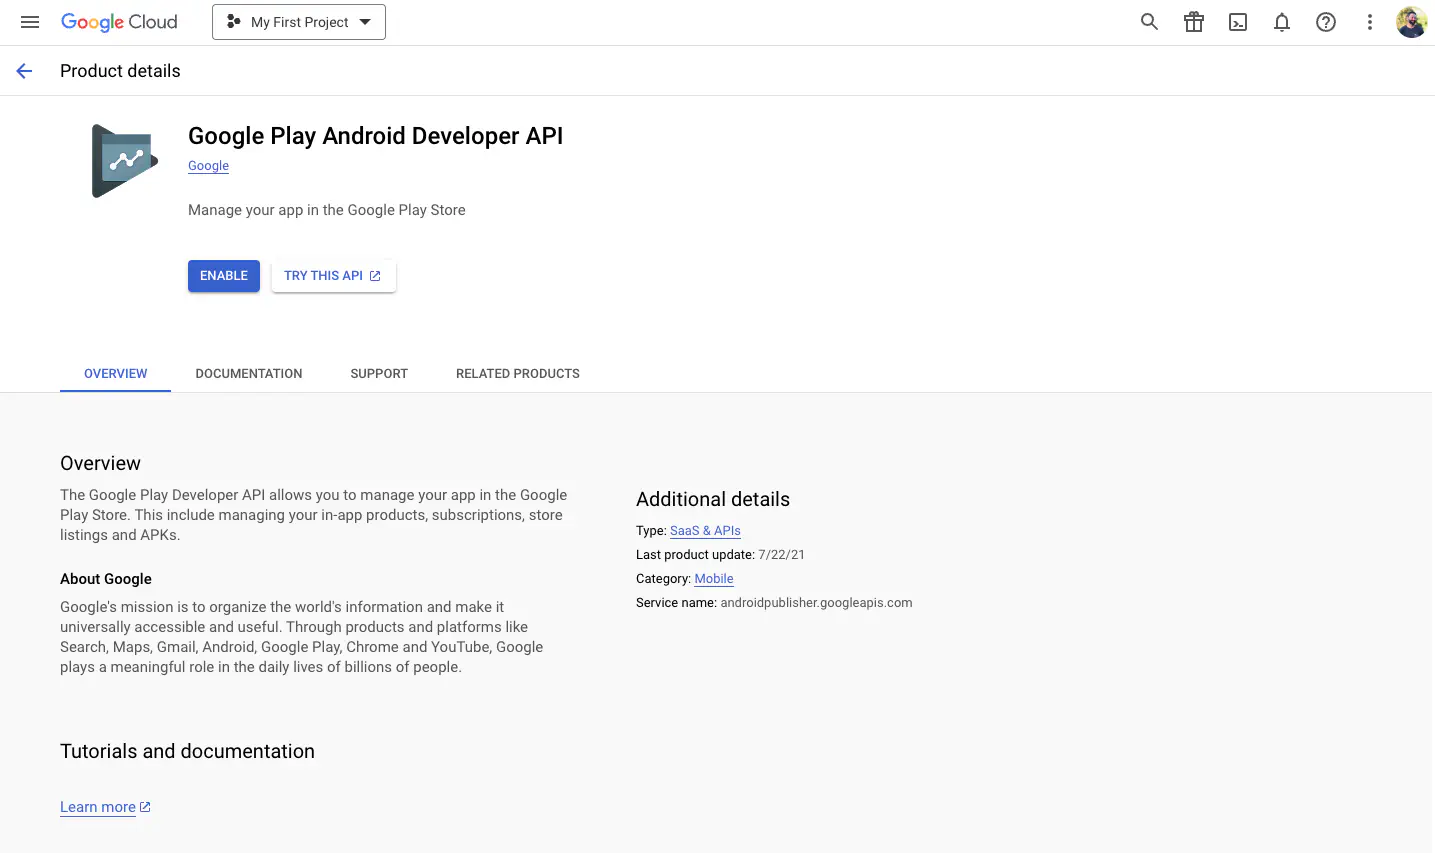Click 'Manage your app in the Google Play Store'
This screenshot has height=853, width=1435.
[x=327, y=210]
